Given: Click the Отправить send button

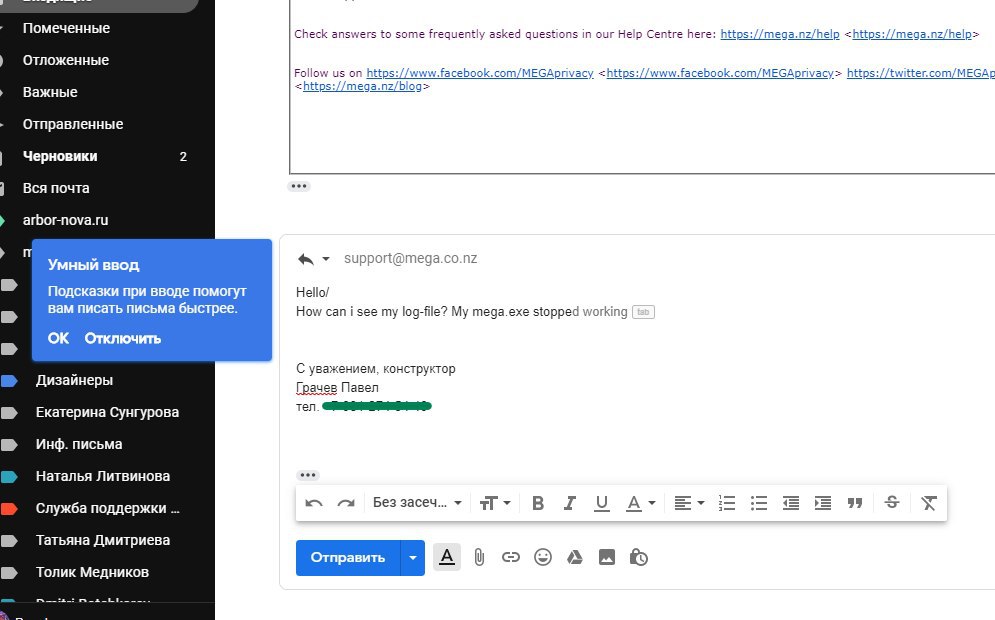Looking at the screenshot, I should 348,558.
